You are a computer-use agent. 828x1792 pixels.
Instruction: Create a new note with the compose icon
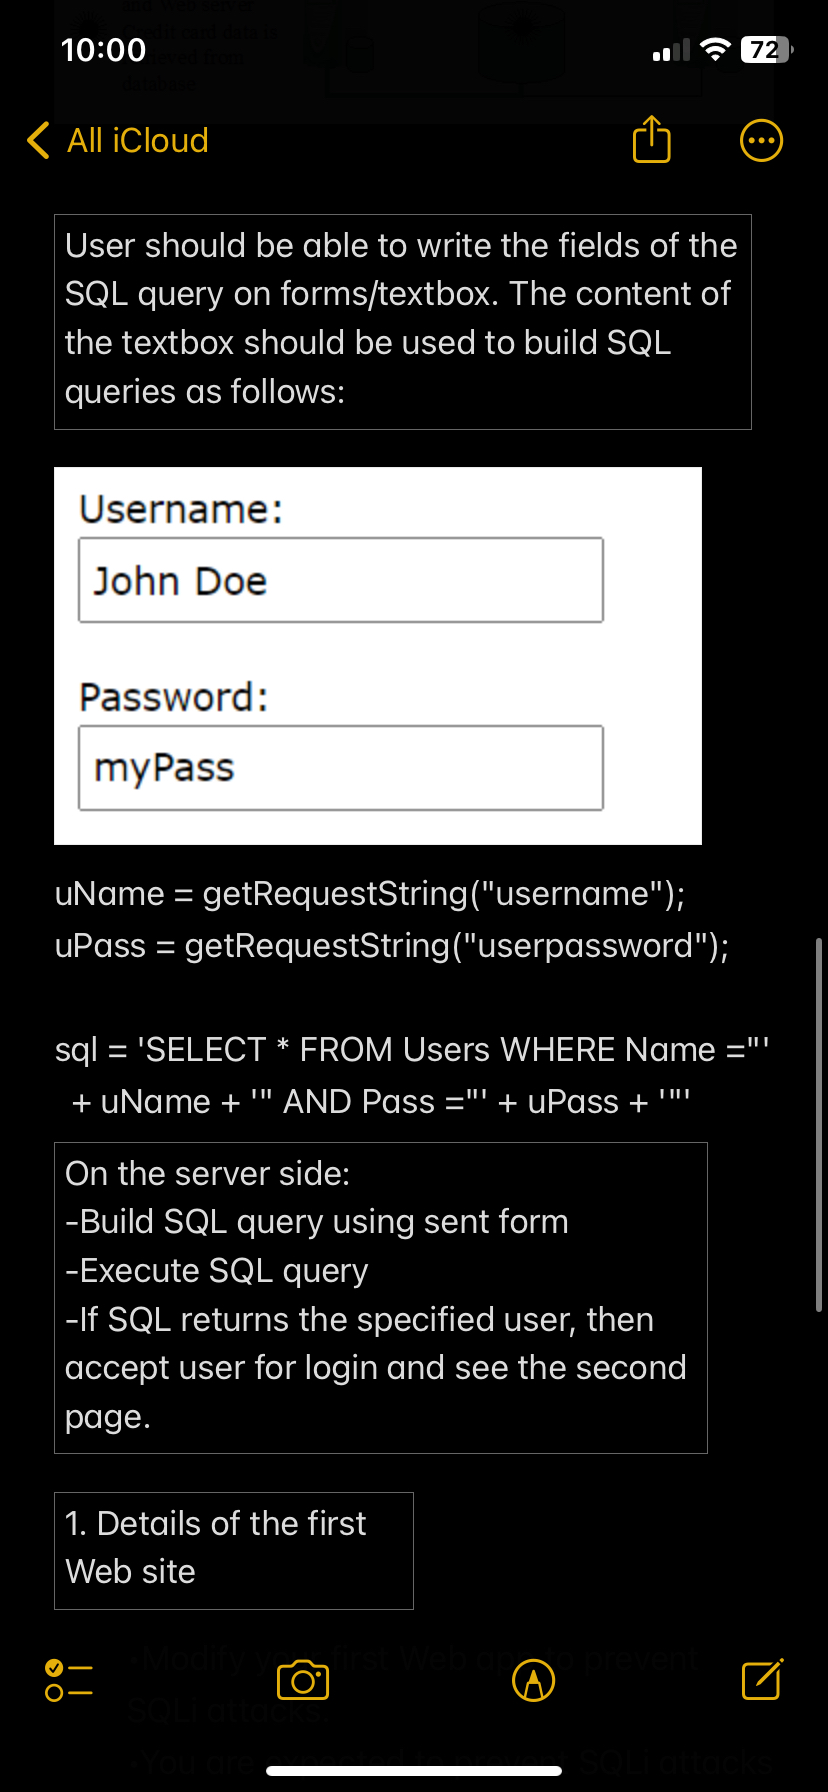(x=761, y=1680)
